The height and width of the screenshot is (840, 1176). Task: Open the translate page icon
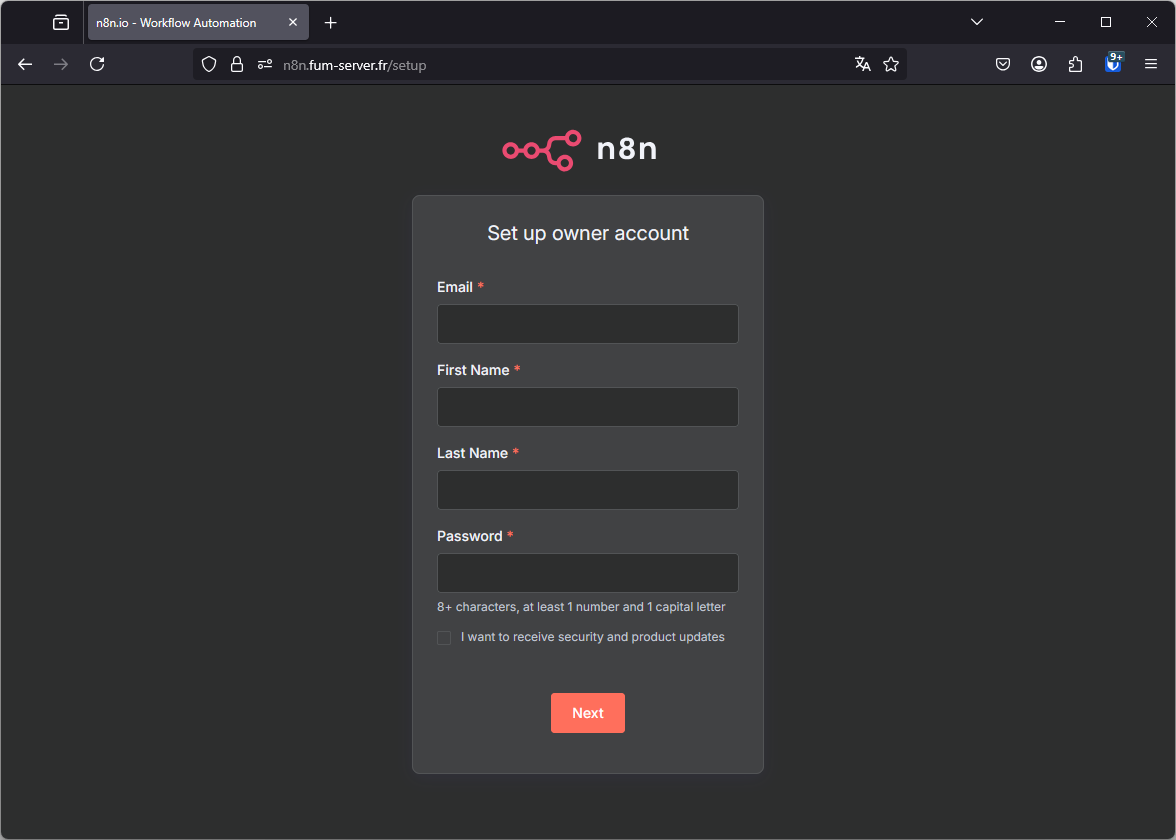(x=863, y=64)
